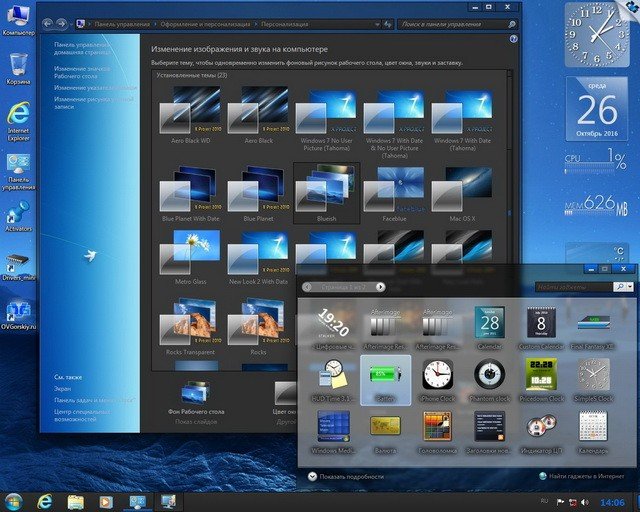This screenshot has width=640, height=512.
Task: Click the Персонализация breadcrumb
Action: pos(284,24)
